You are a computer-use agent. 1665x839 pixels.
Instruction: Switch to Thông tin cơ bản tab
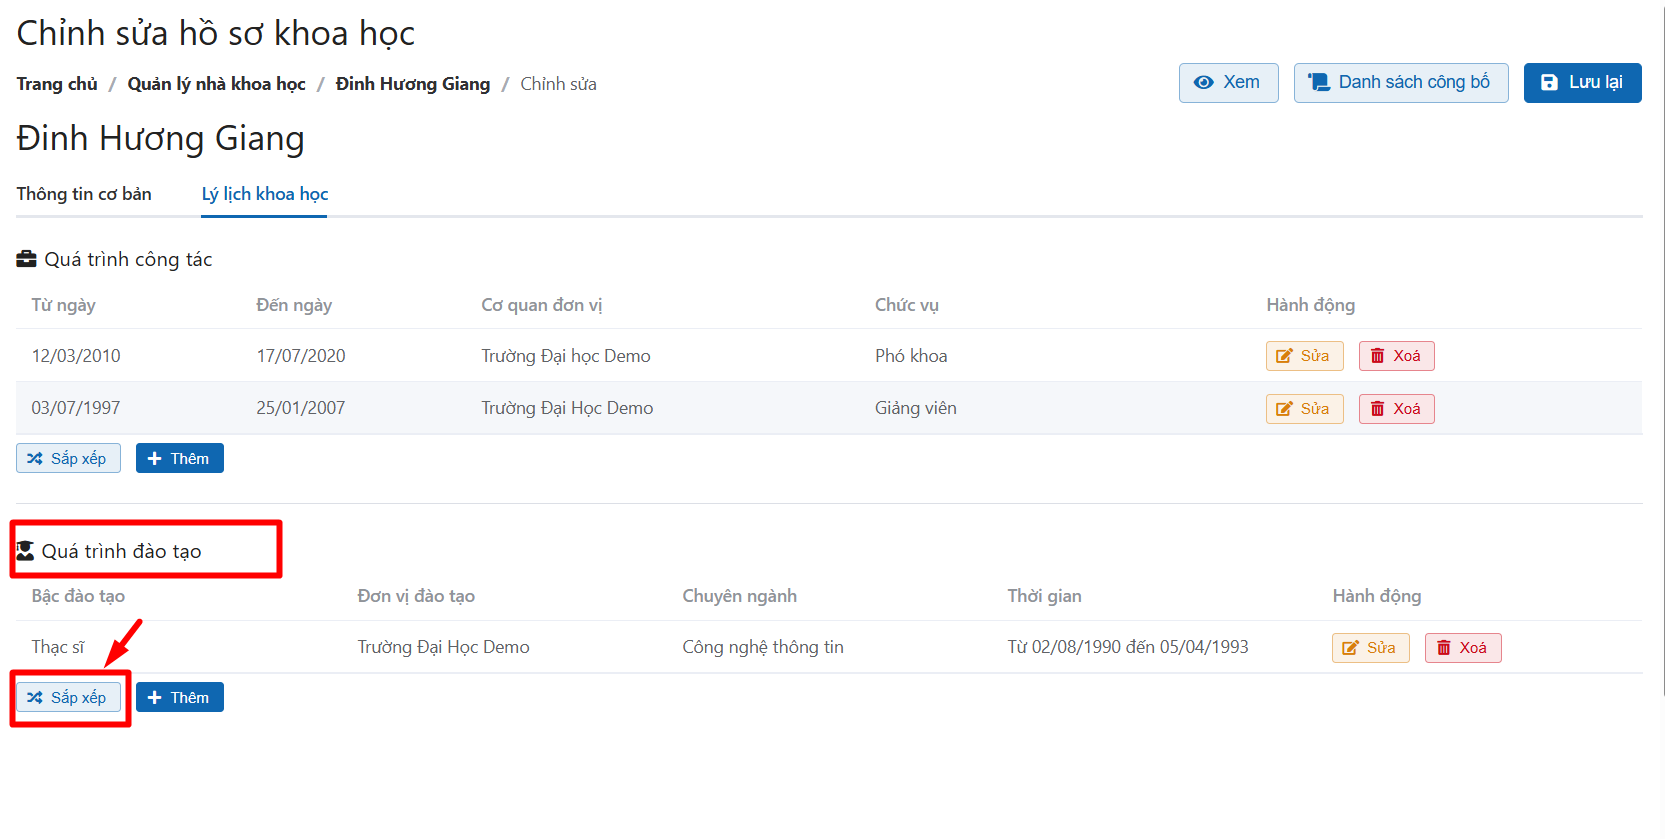point(84,194)
